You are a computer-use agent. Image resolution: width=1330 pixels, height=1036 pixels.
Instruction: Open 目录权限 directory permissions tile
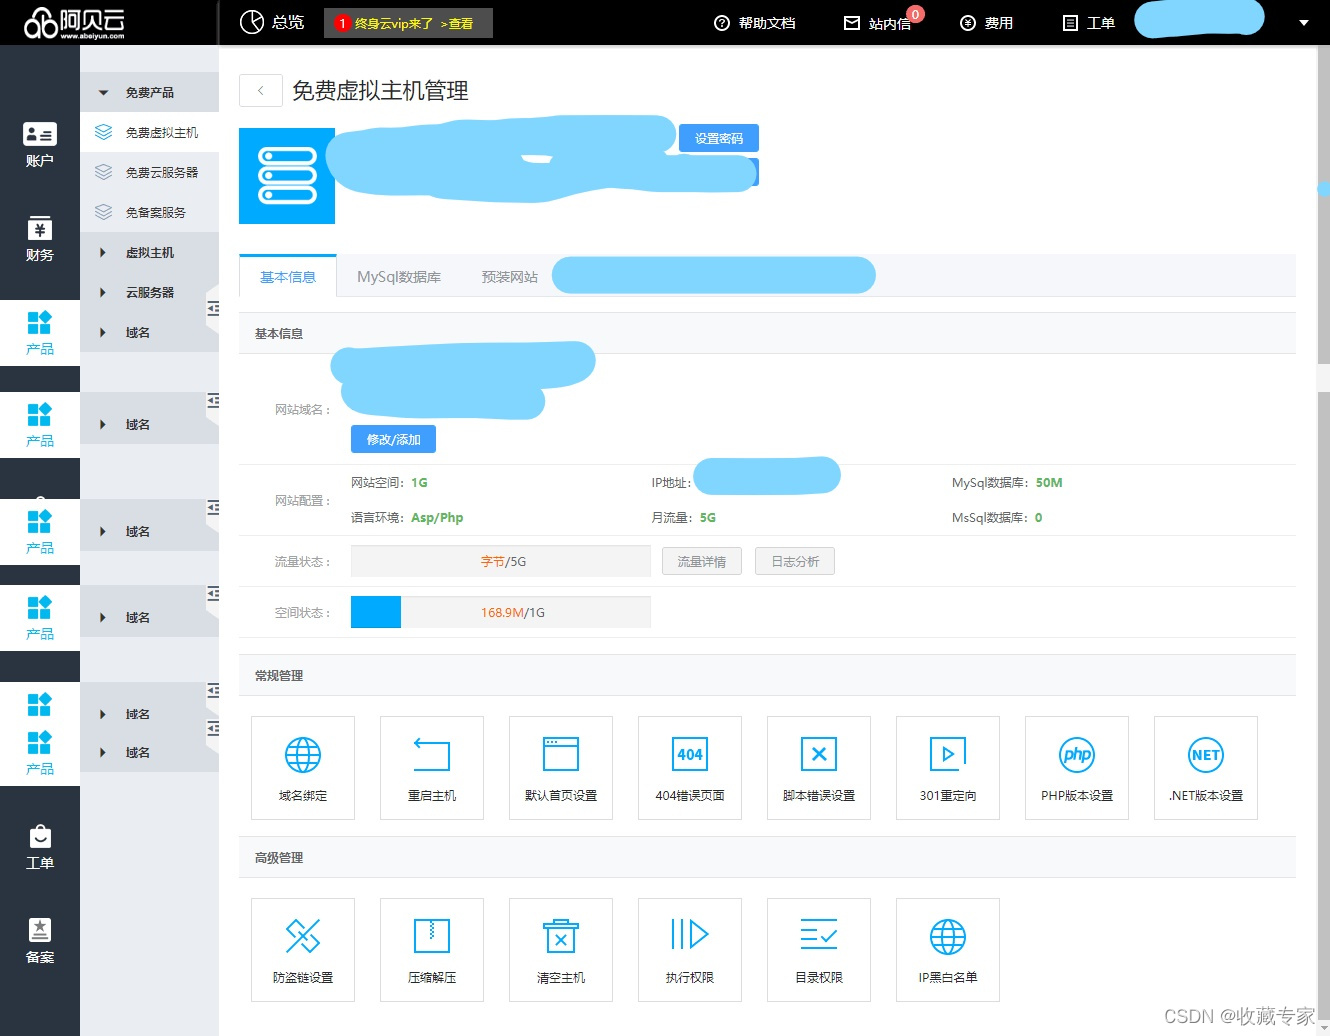coord(819,950)
